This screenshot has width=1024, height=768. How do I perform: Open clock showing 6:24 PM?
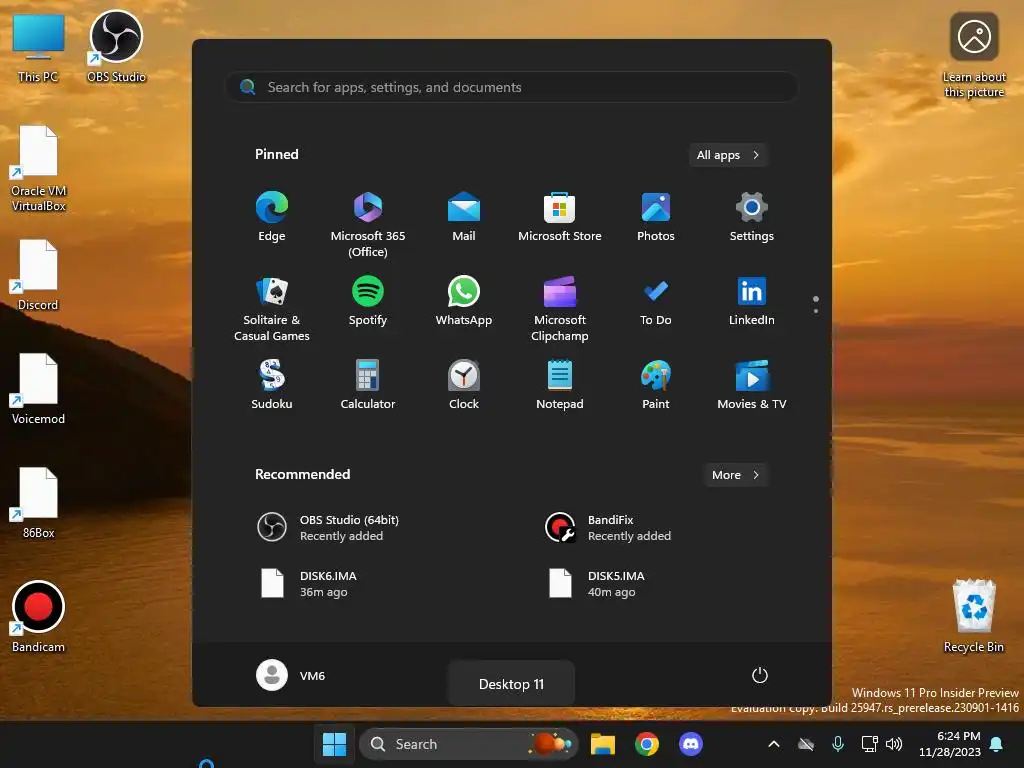[950, 744]
